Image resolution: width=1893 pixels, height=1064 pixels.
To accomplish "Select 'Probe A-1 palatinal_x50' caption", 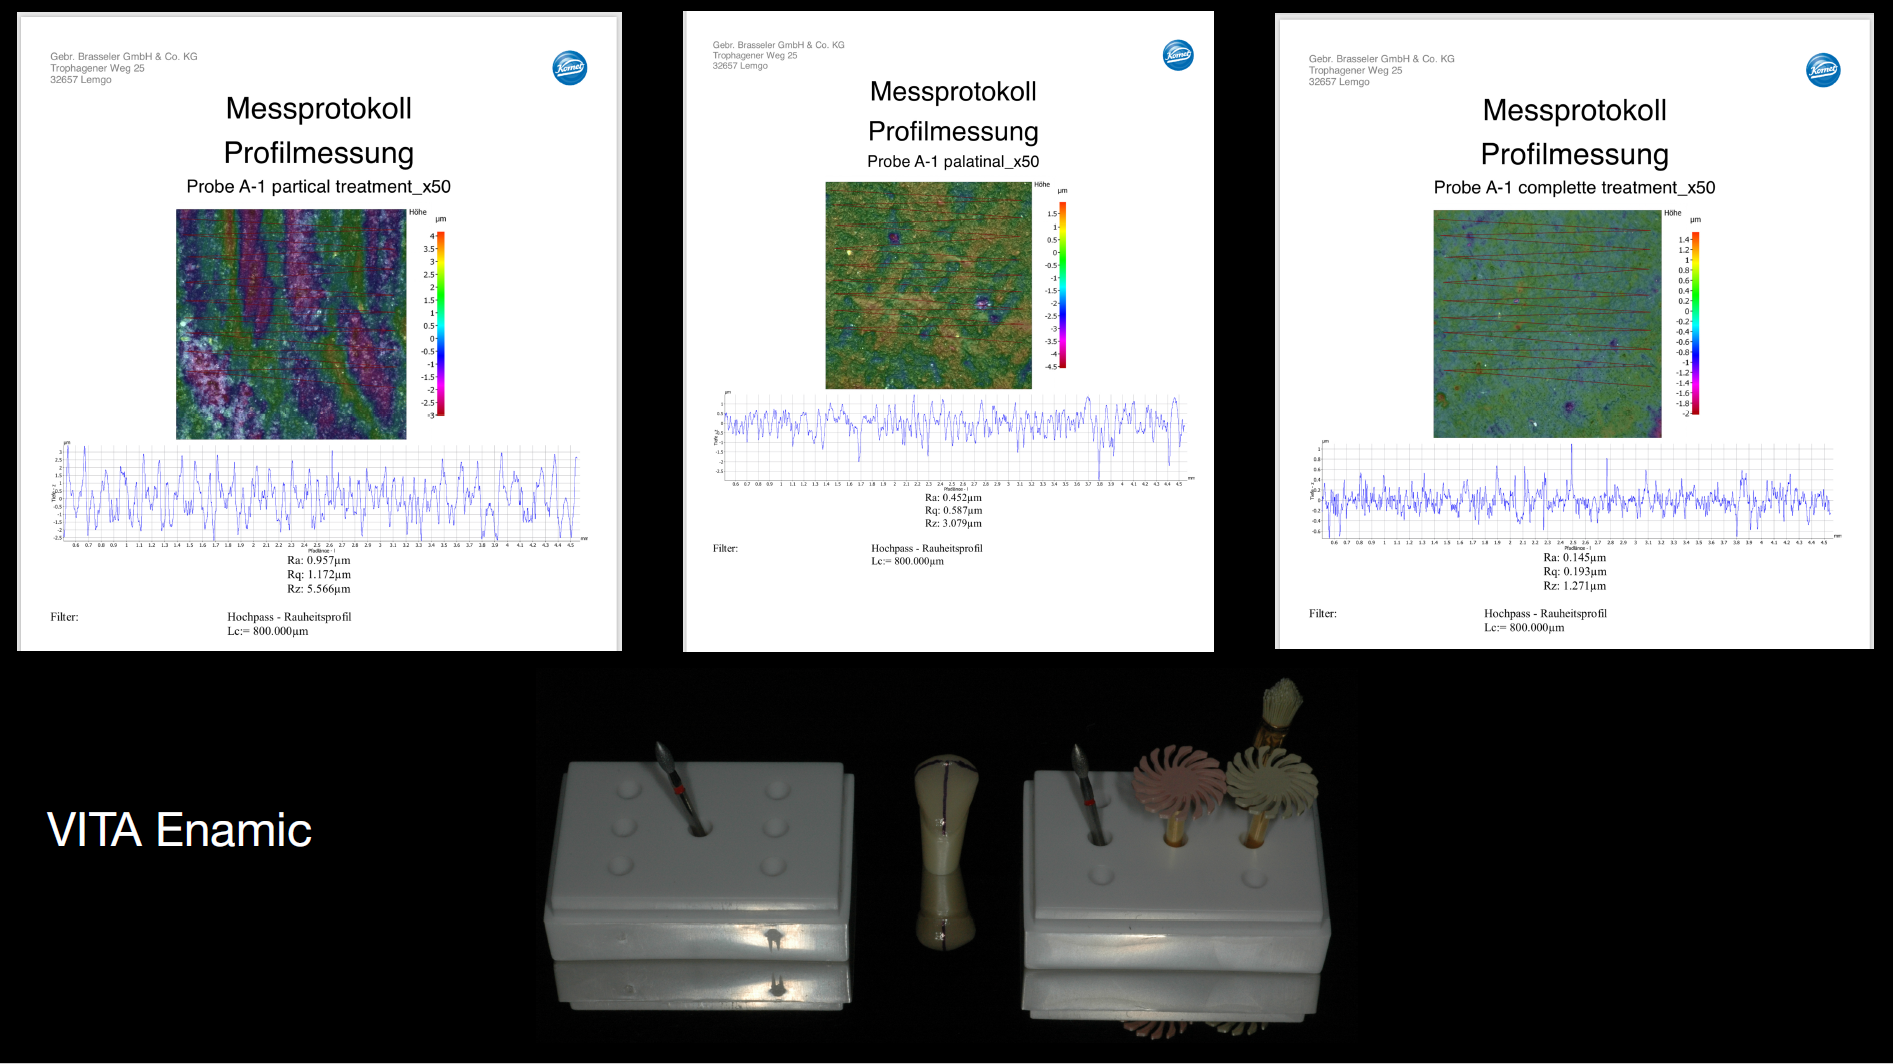I will point(953,162).
